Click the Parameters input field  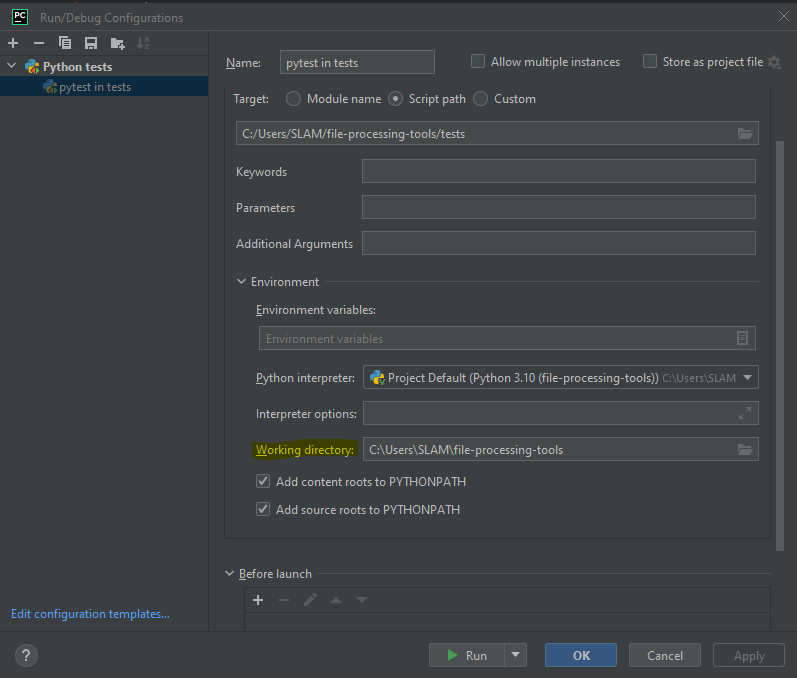[559, 207]
